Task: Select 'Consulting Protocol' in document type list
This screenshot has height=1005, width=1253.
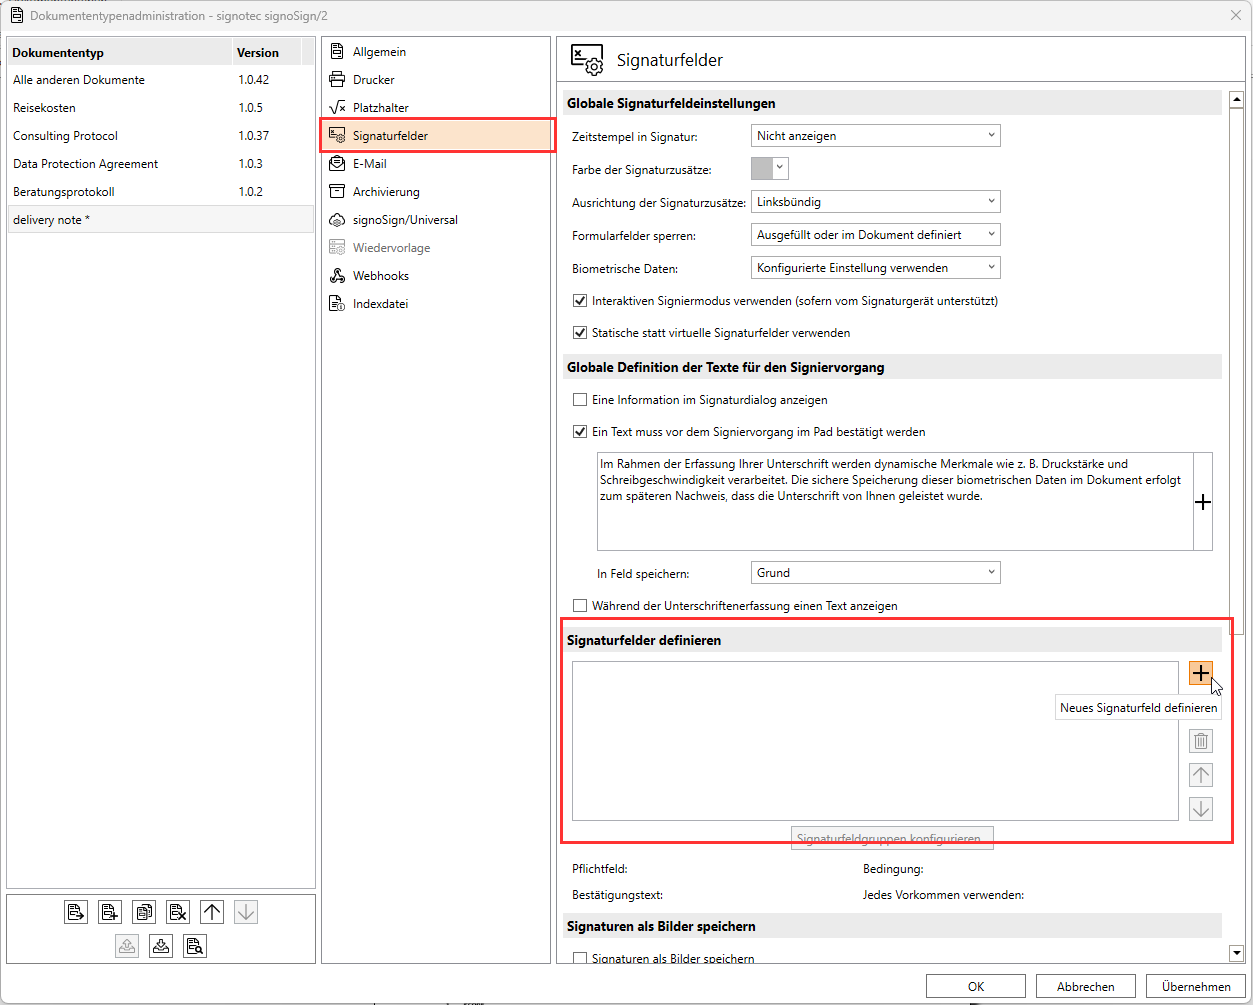Action: click(66, 136)
